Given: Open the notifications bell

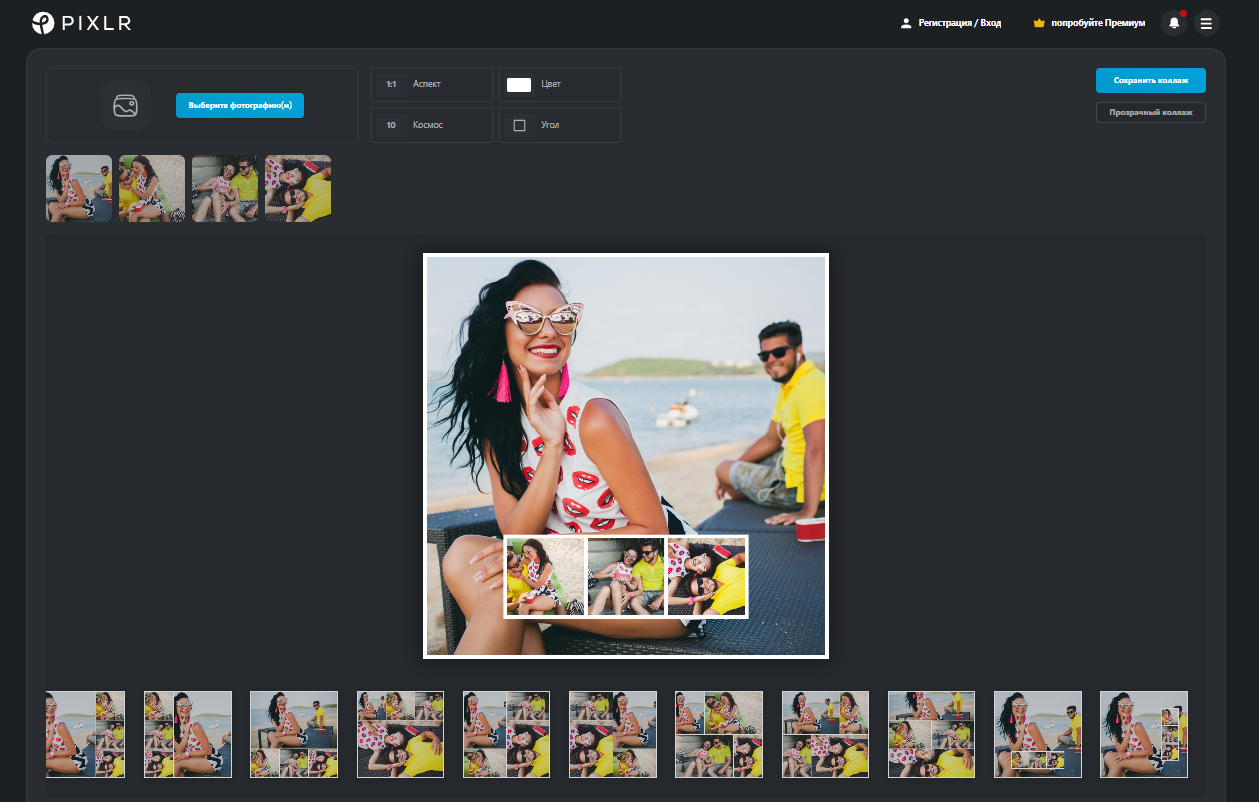Looking at the screenshot, I should tap(1174, 23).
